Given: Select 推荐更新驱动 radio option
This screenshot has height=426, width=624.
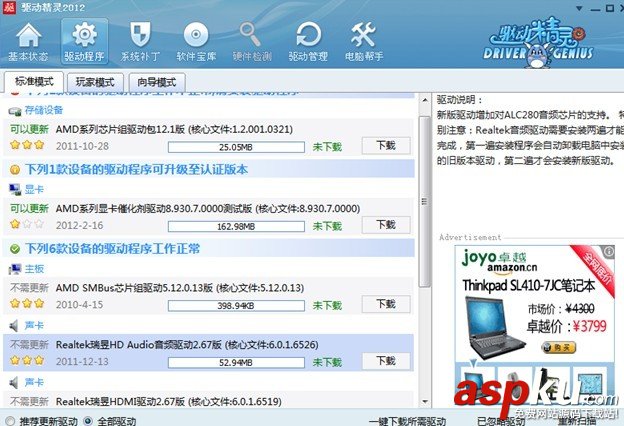Looking at the screenshot, I should point(10,420).
